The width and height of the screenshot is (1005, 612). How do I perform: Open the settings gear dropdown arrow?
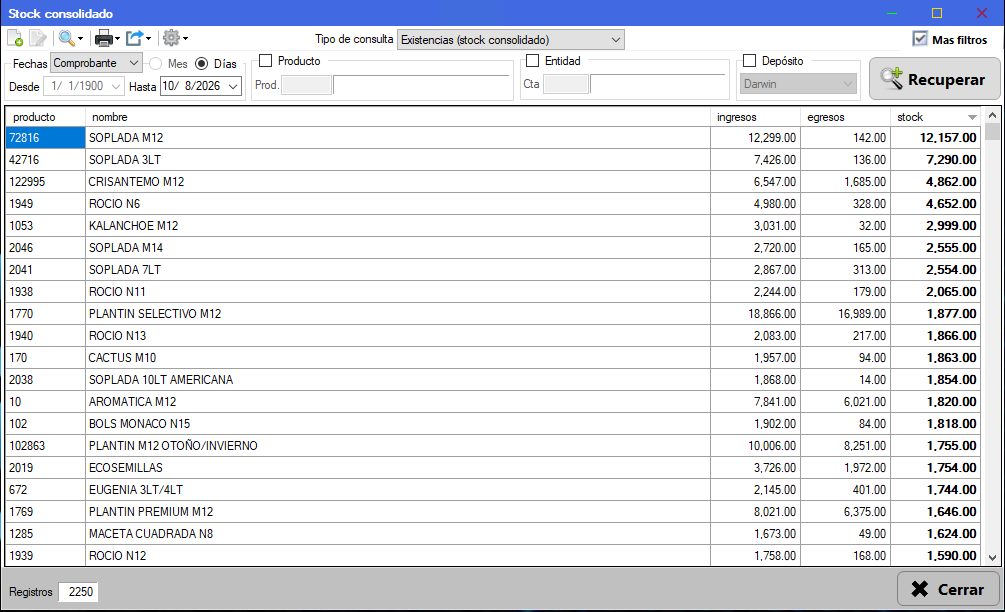click(x=186, y=39)
